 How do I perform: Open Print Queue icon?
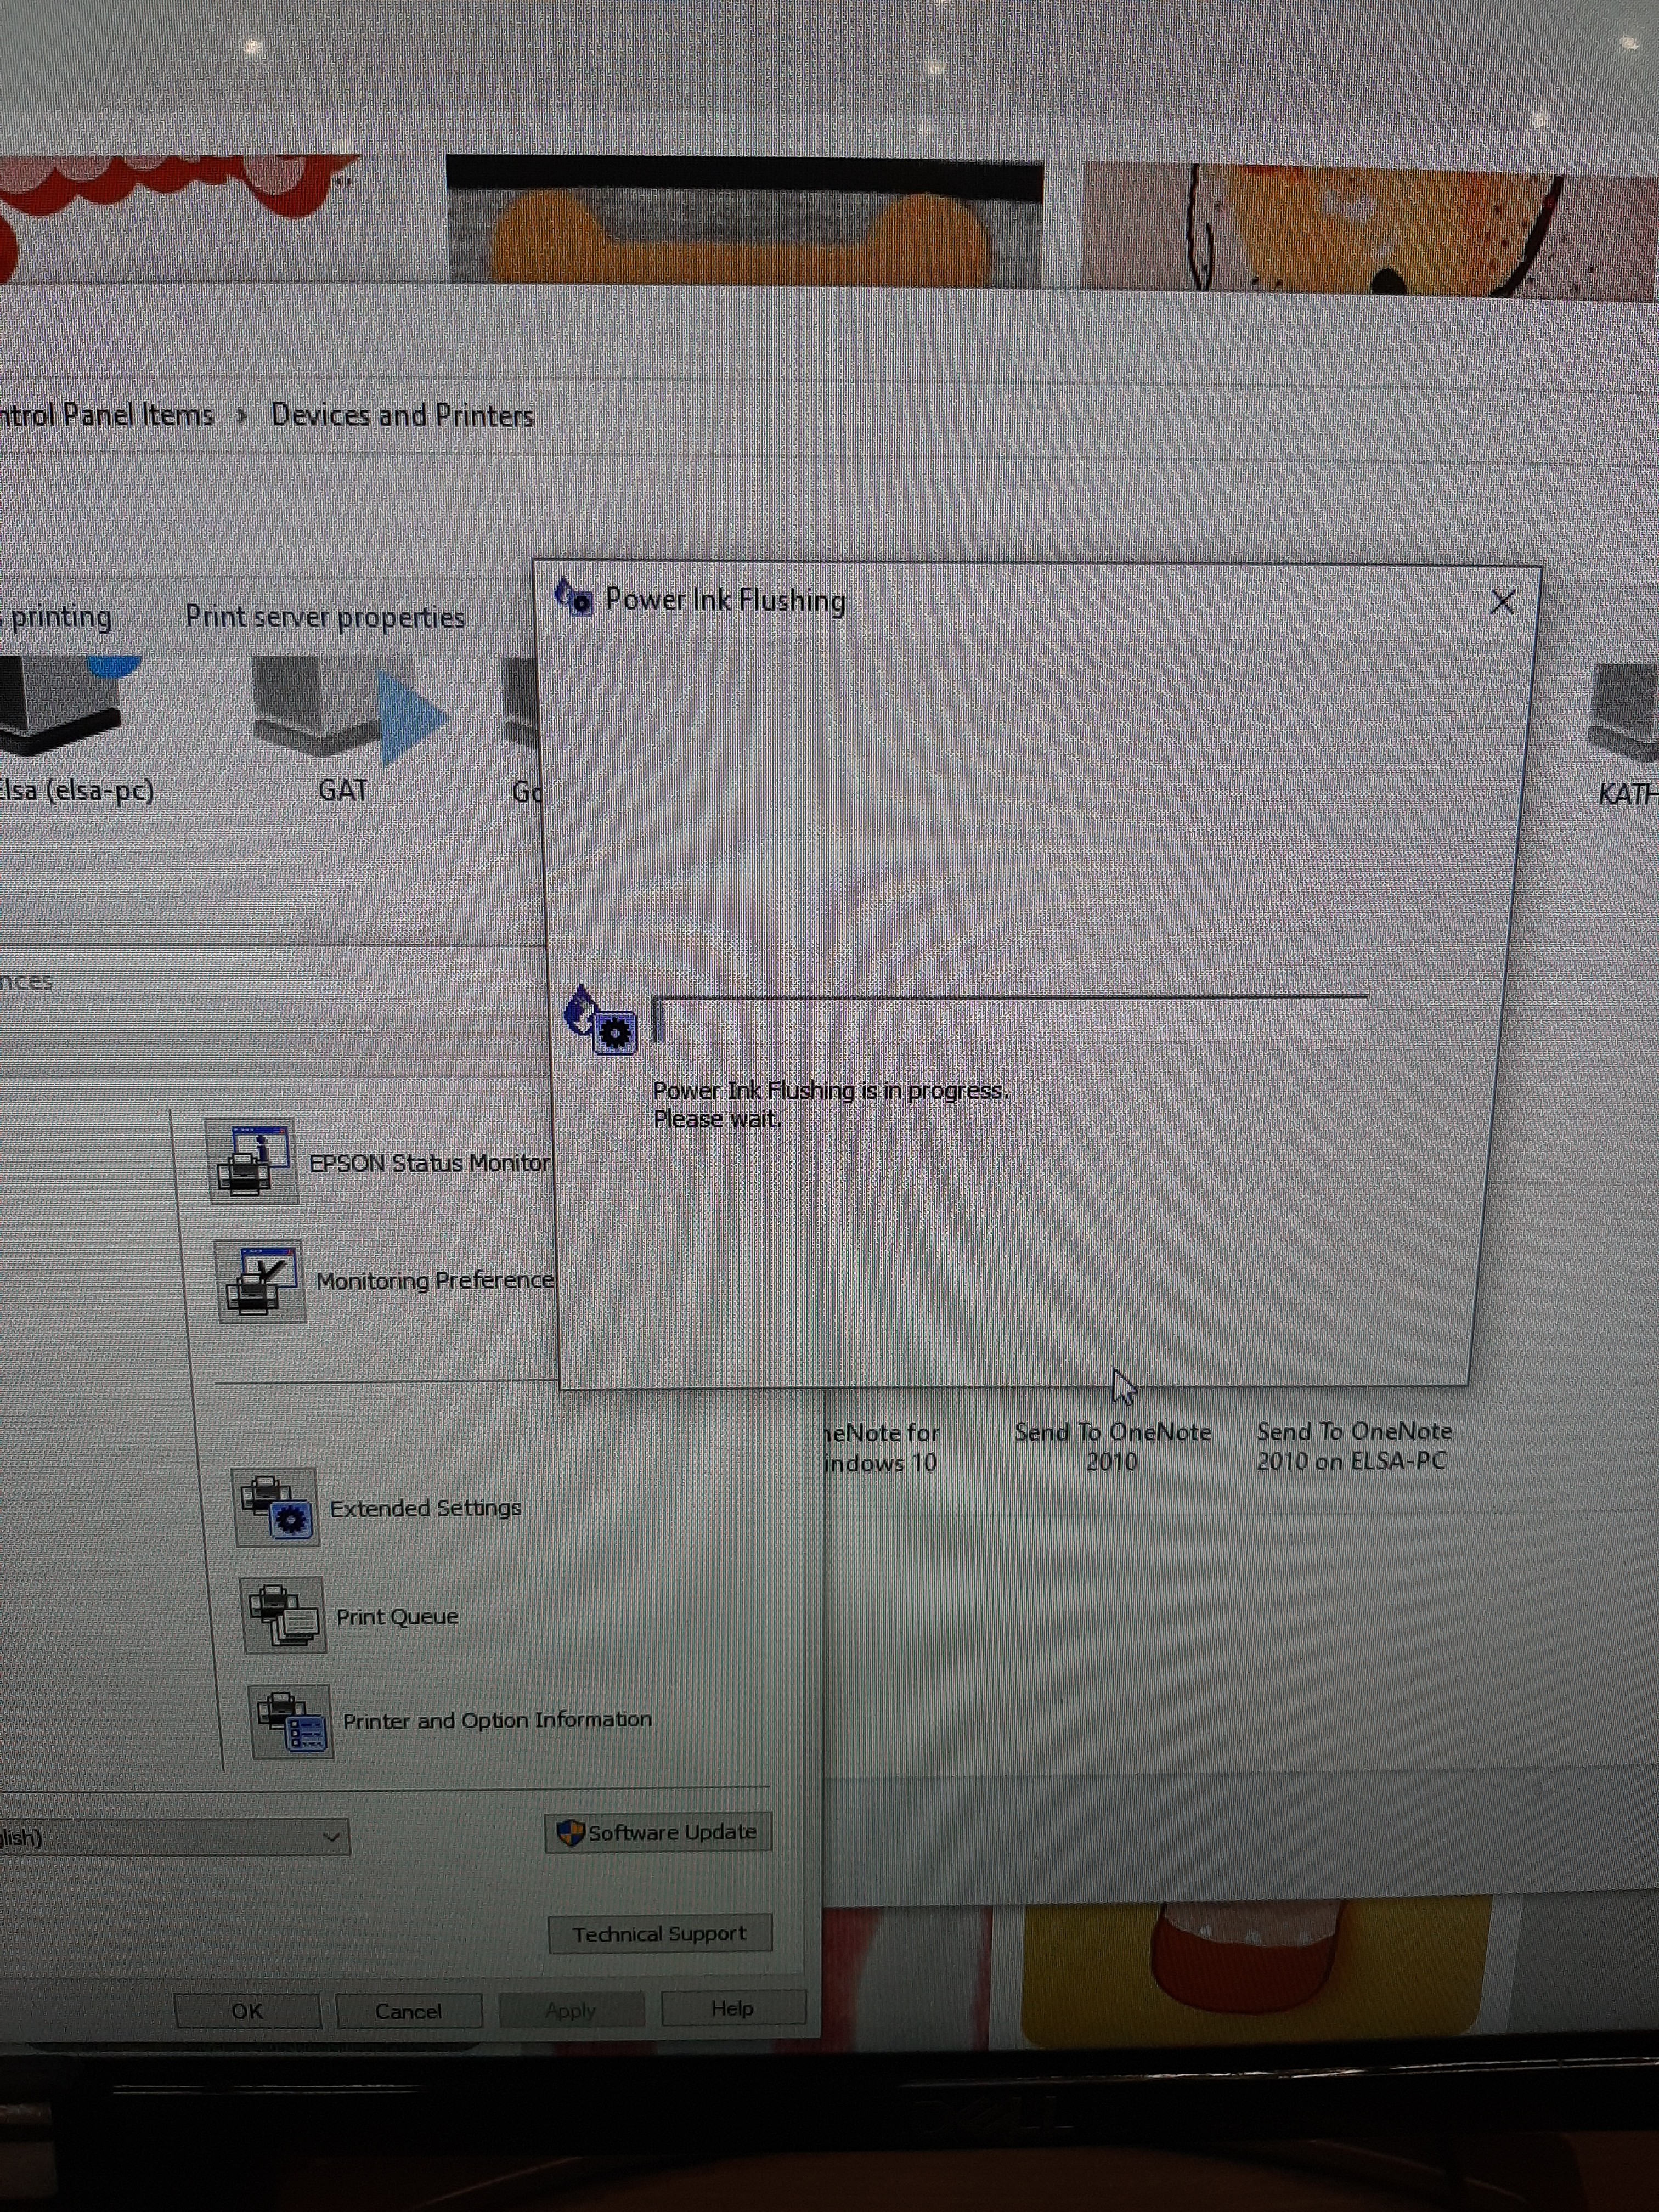pos(284,1615)
